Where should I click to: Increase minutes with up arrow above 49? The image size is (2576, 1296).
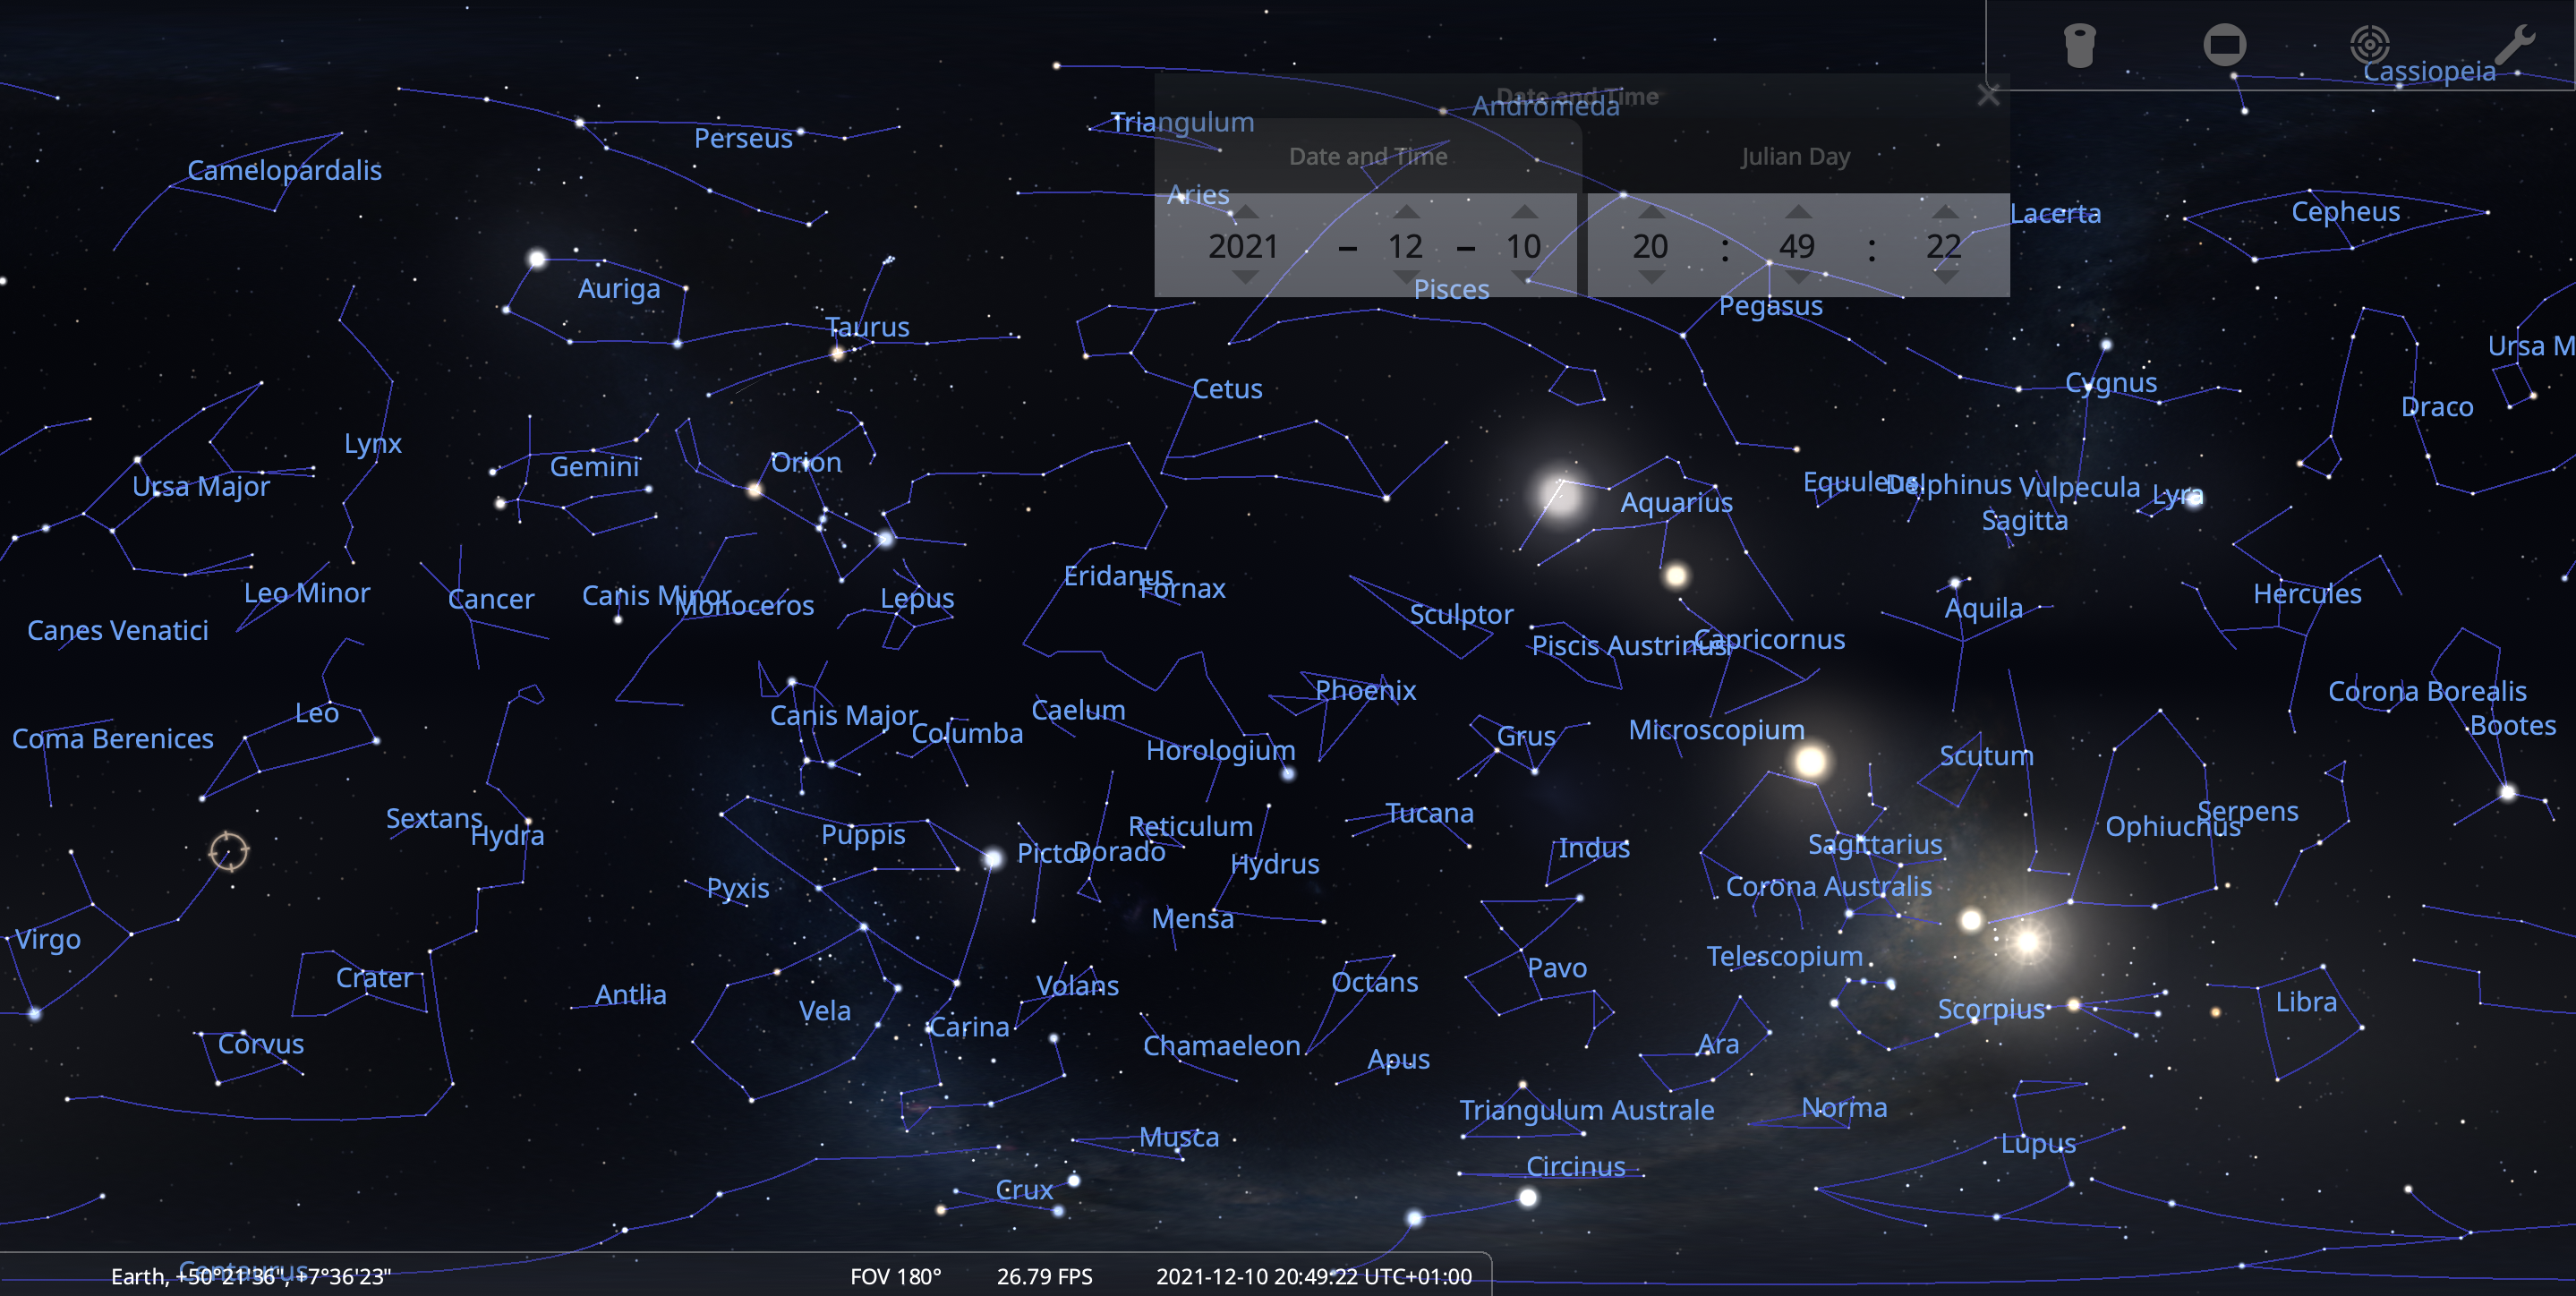click(1797, 212)
